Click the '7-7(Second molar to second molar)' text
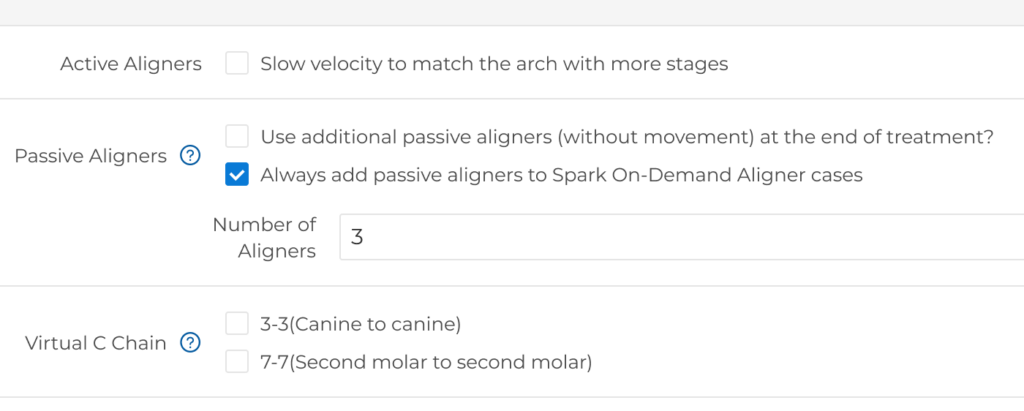Viewport: 1024px width, 411px height. pyautogui.click(x=426, y=362)
